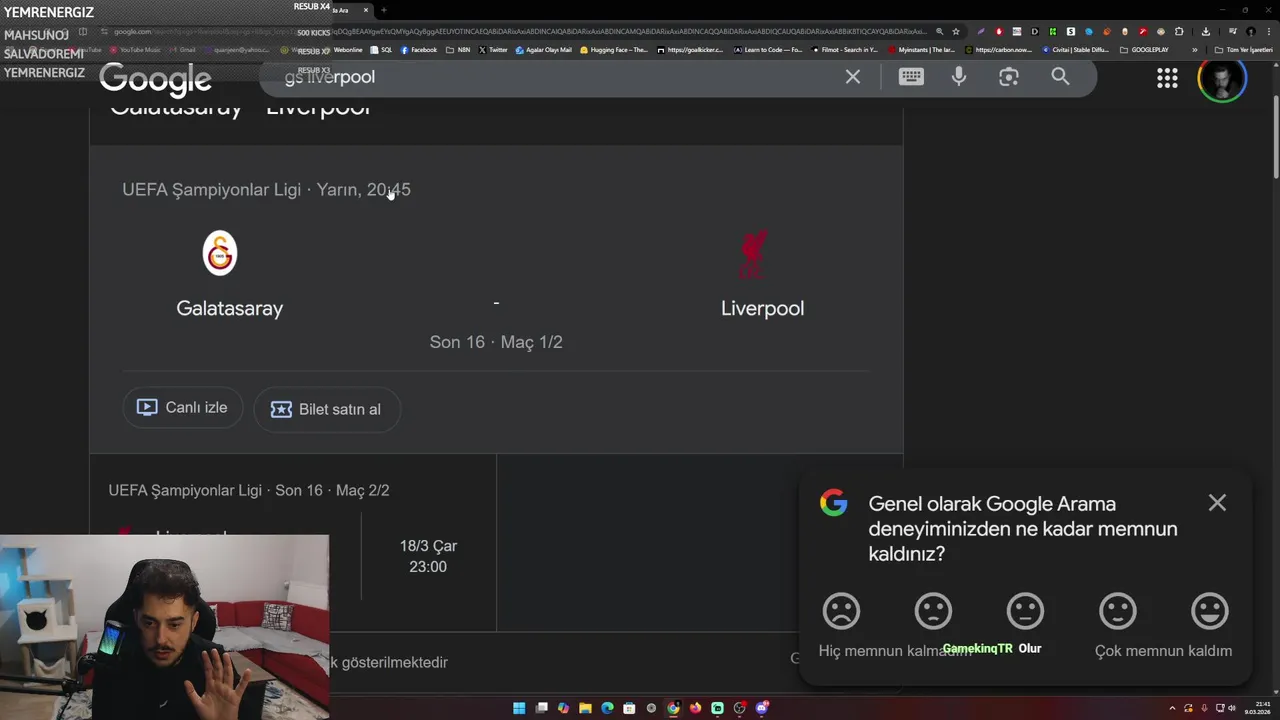This screenshot has height=720, width=1280.
Task: Open Microsoft Edge from the taskbar
Action: (607, 708)
